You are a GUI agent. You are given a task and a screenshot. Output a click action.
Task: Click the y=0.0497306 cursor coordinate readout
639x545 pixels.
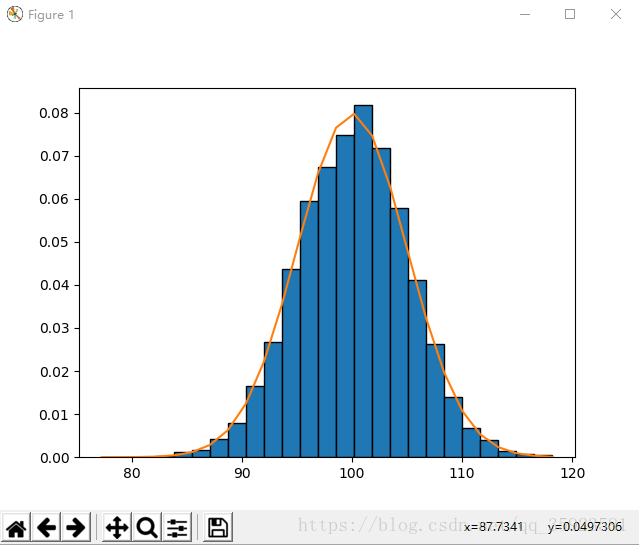585,527
